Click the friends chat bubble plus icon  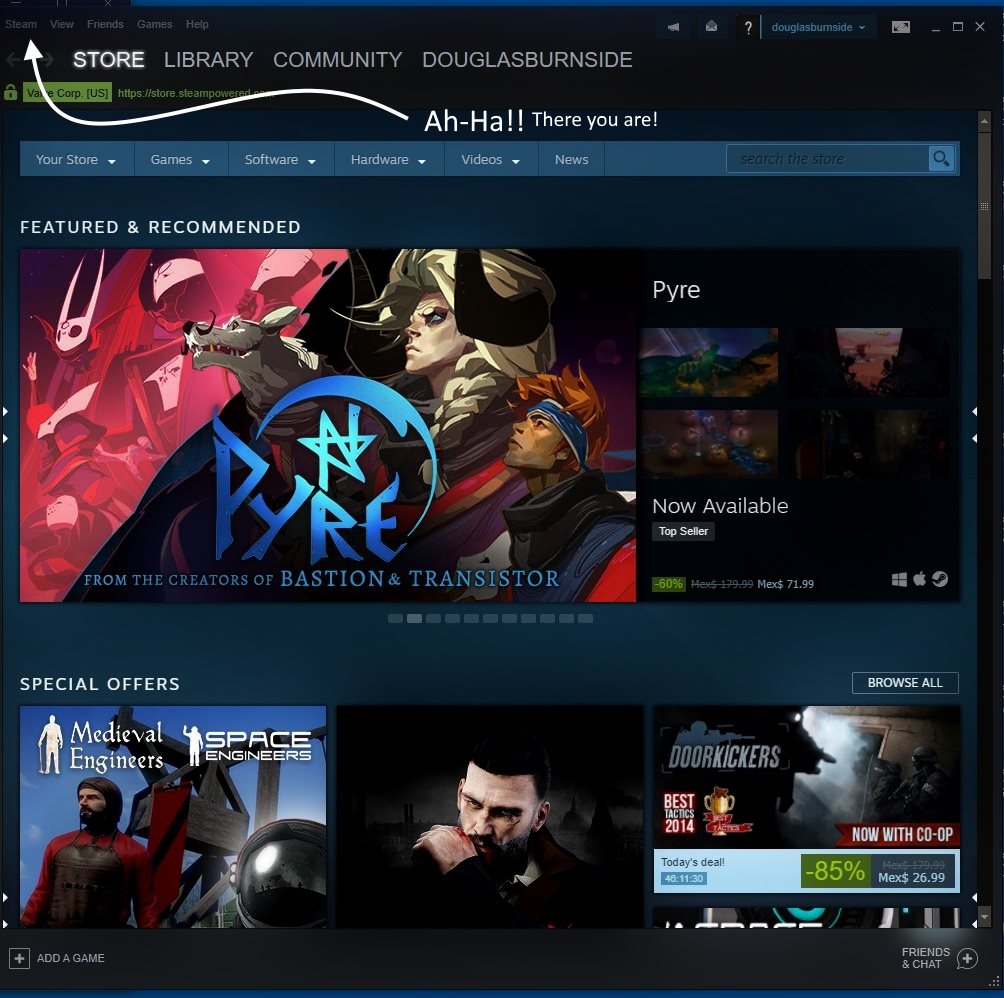point(968,959)
